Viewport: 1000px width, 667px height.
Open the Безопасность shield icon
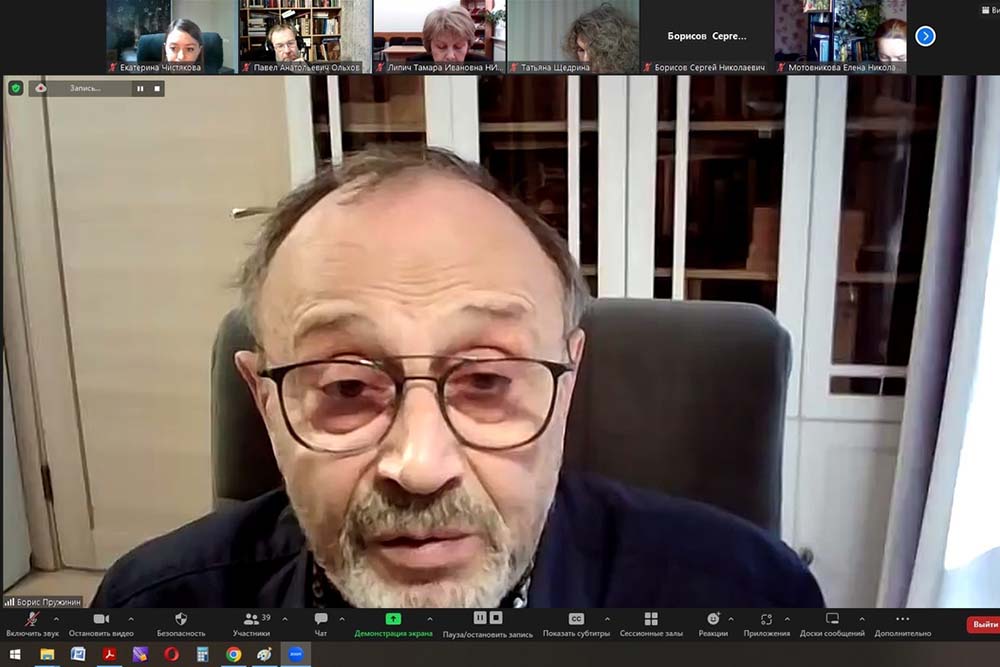pyautogui.click(x=181, y=620)
